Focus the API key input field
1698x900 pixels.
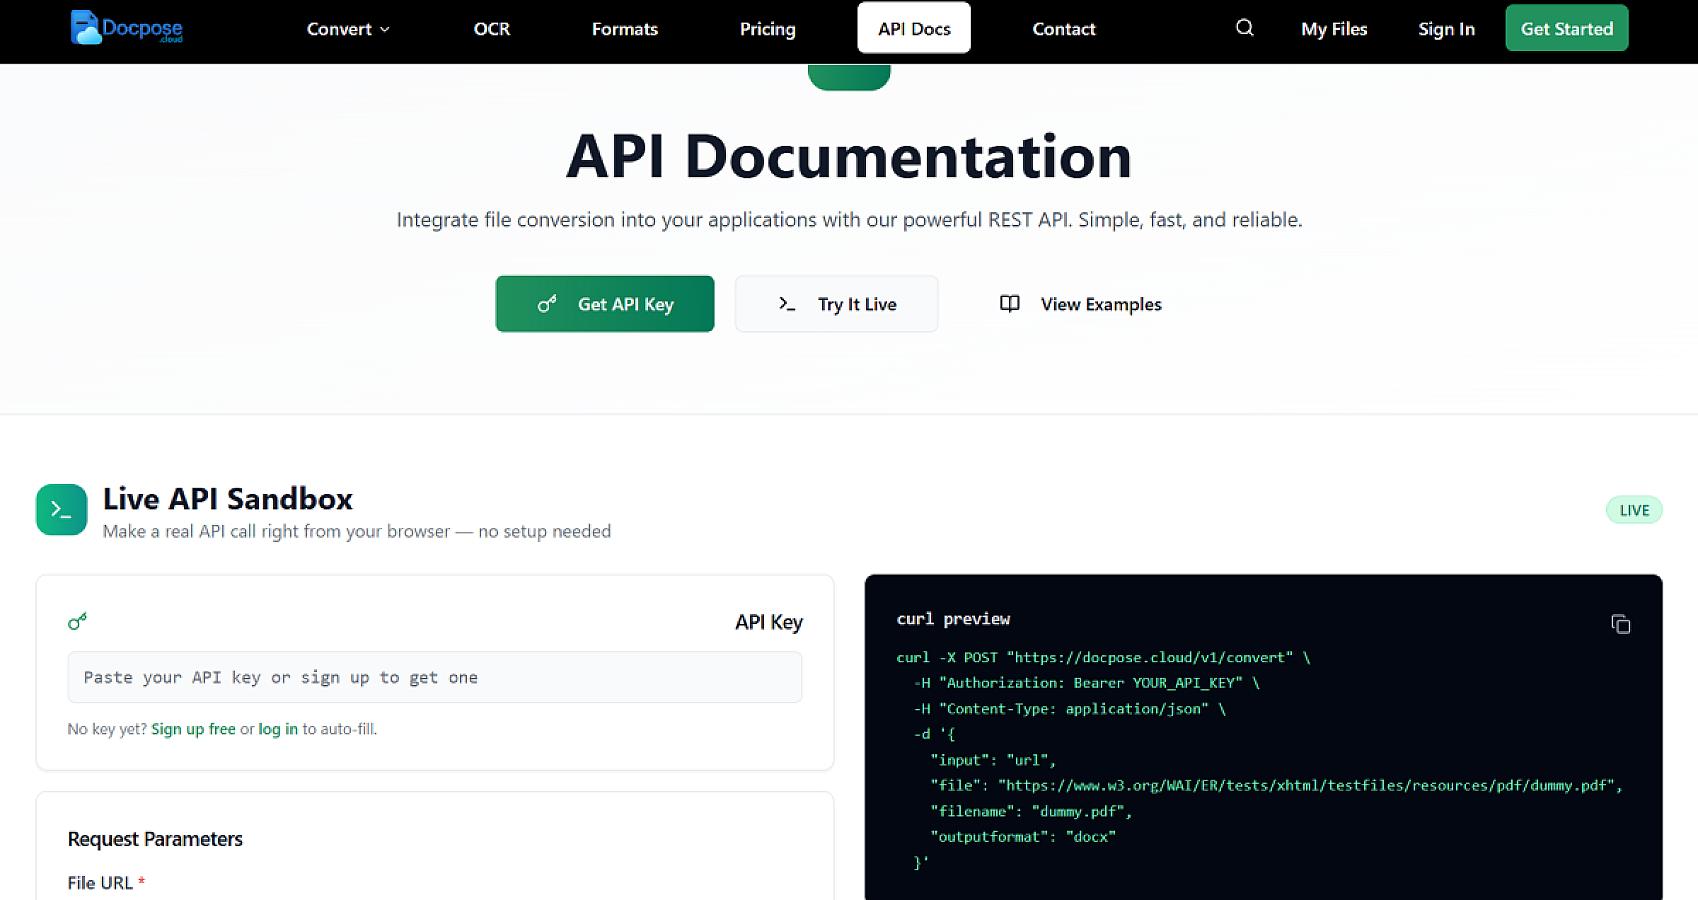click(x=434, y=677)
